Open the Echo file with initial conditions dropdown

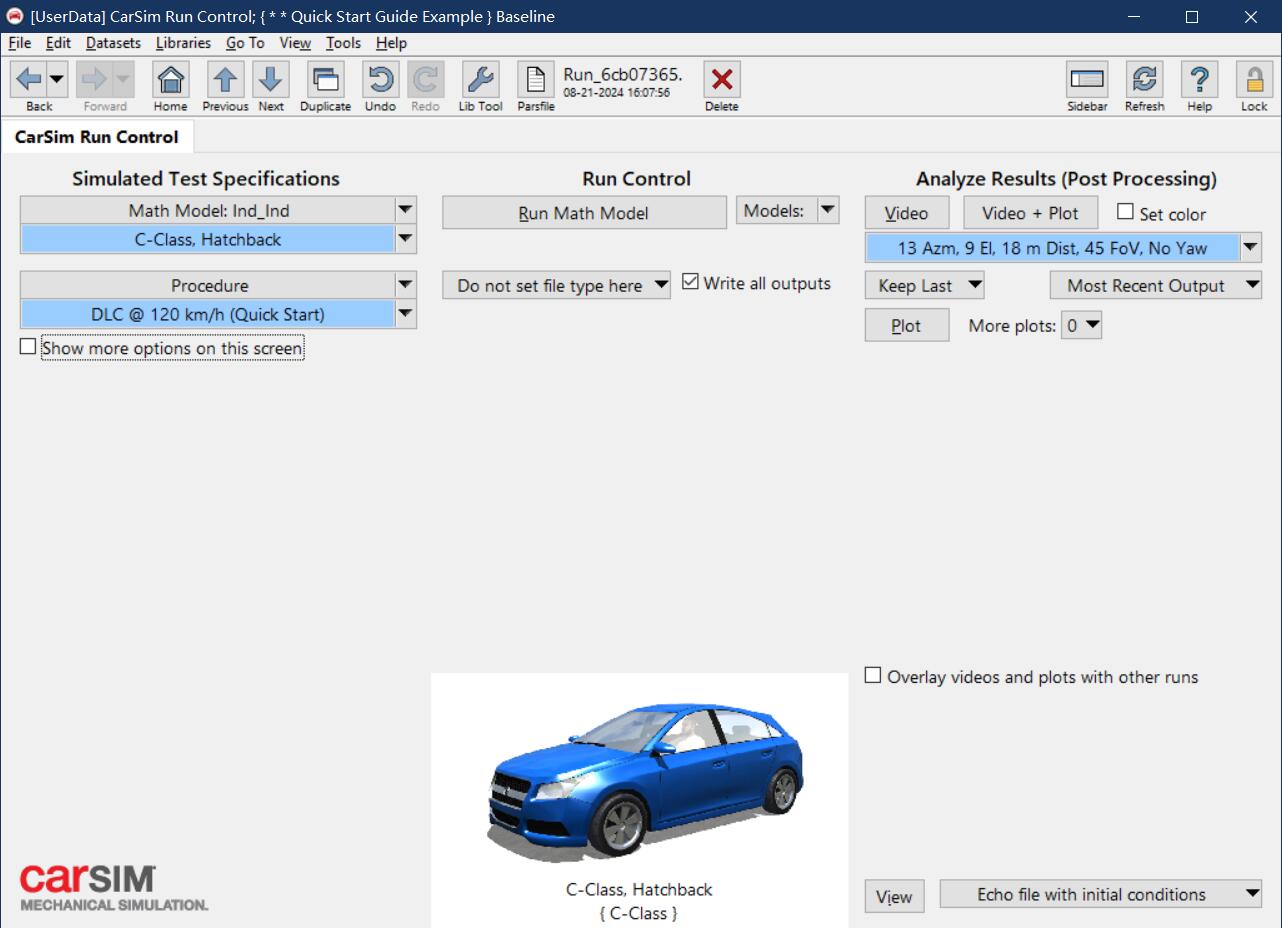point(1101,894)
